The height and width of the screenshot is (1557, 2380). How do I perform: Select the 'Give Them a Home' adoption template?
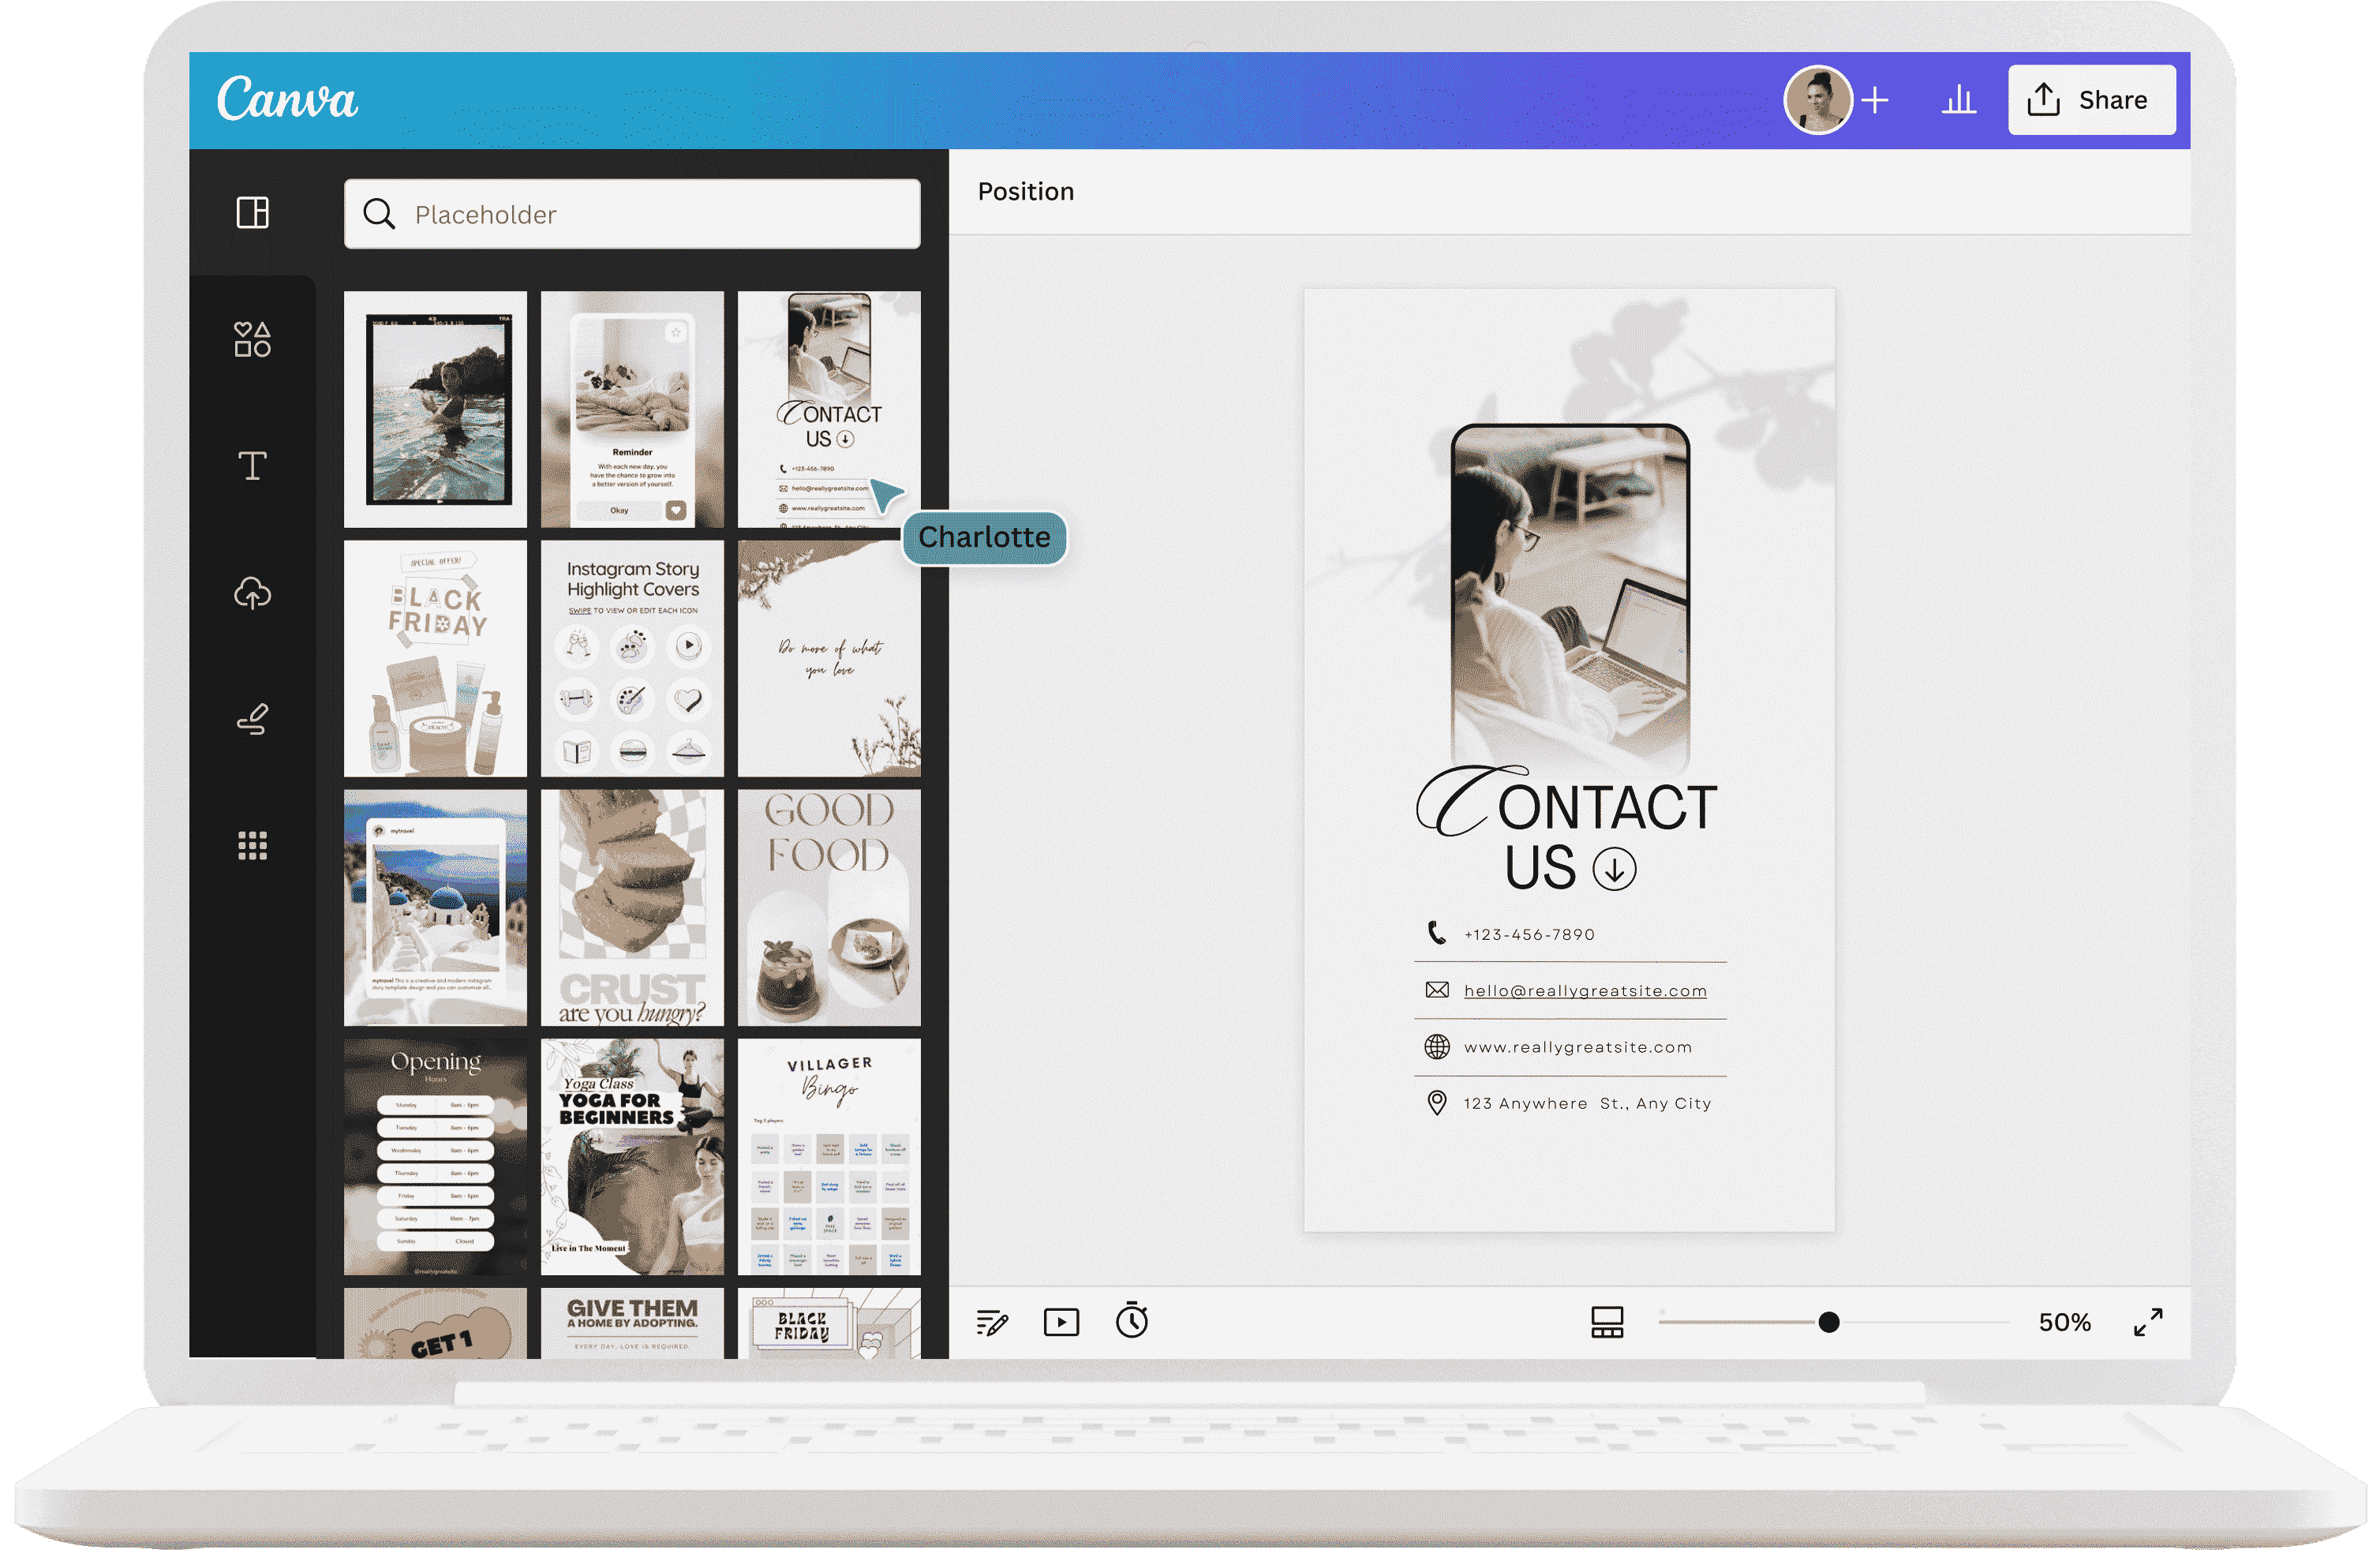(632, 1323)
